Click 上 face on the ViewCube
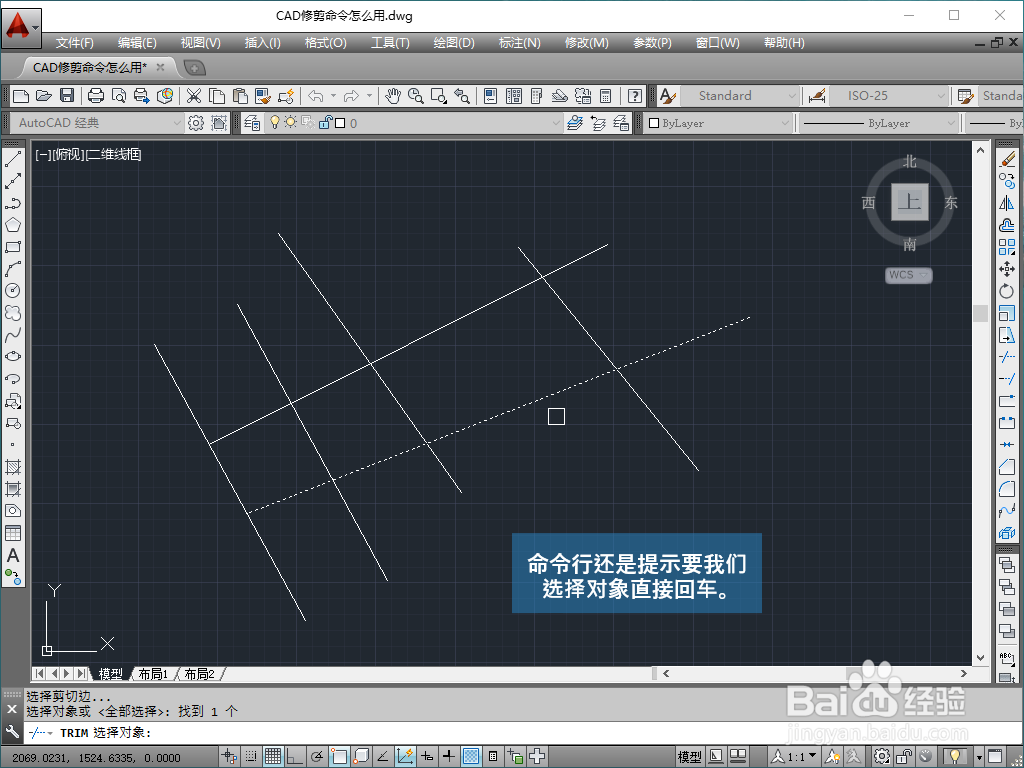The image size is (1024, 768). click(909, 202)
